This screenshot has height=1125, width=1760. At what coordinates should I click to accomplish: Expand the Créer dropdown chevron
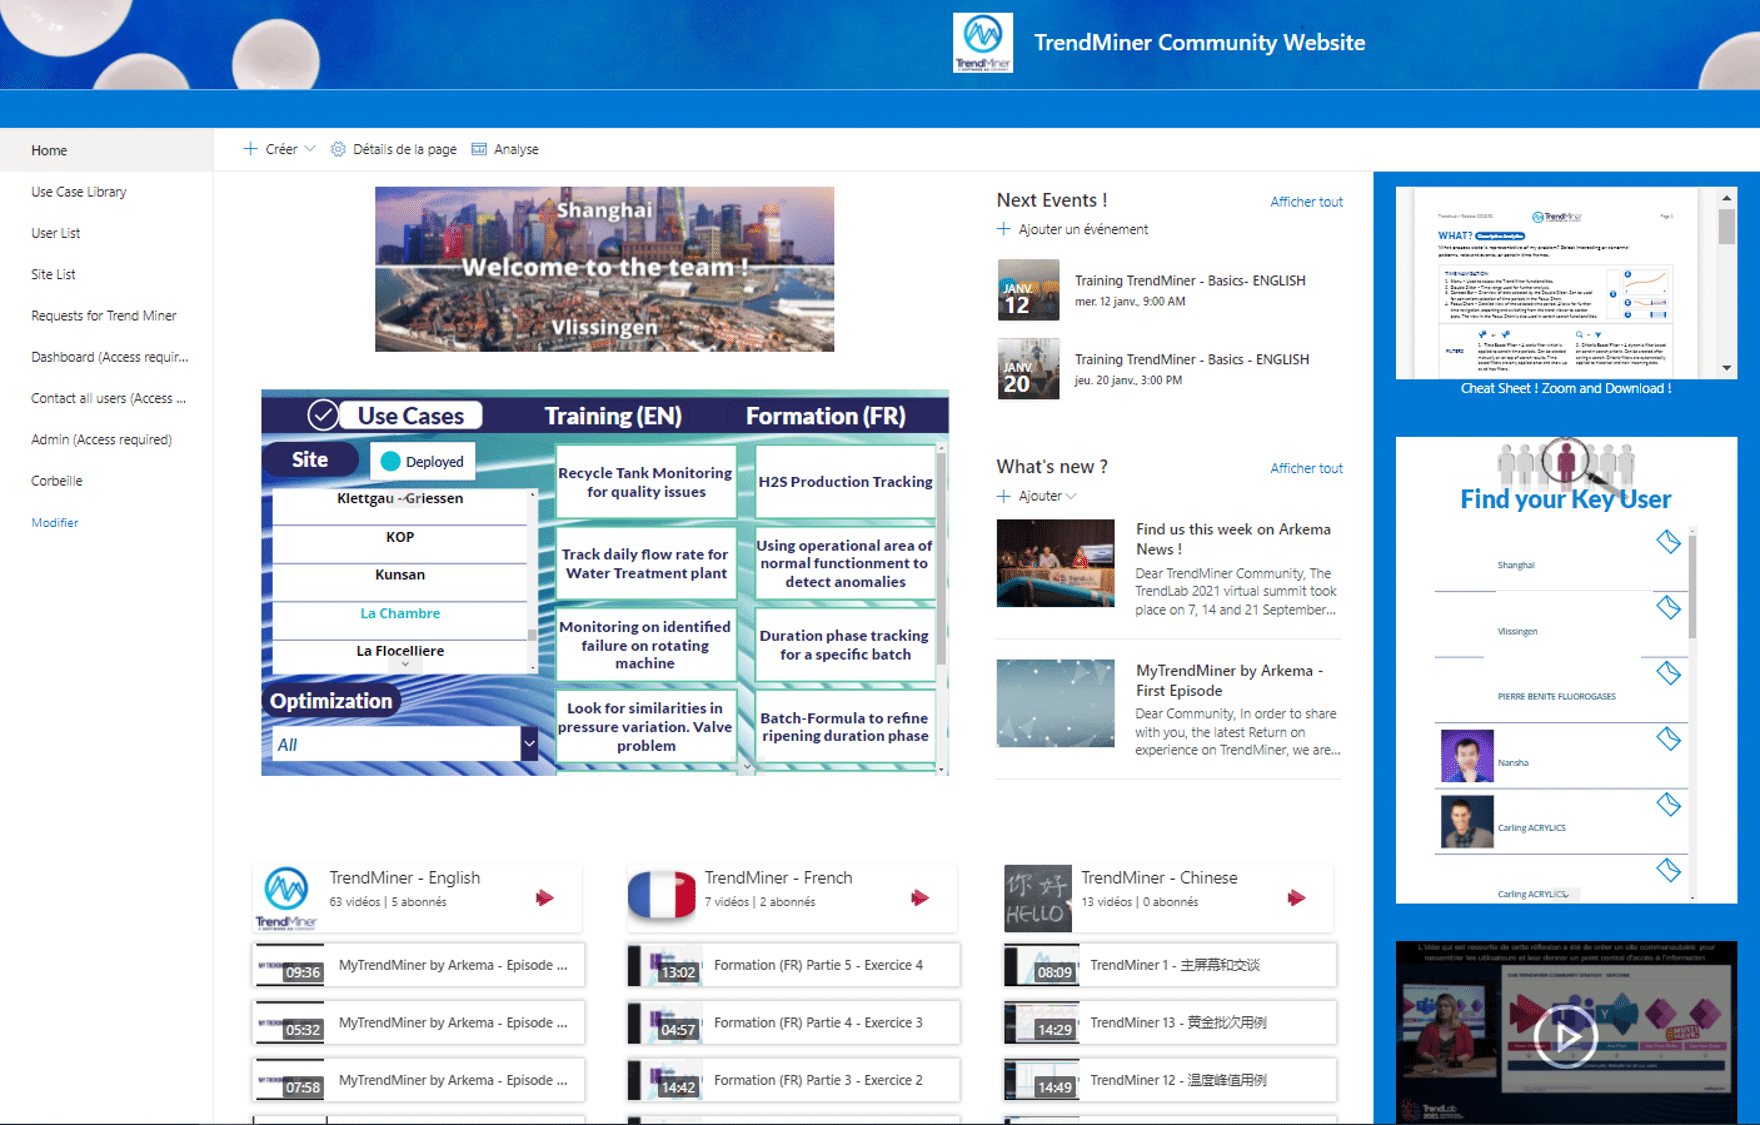[x=310, y=149]
